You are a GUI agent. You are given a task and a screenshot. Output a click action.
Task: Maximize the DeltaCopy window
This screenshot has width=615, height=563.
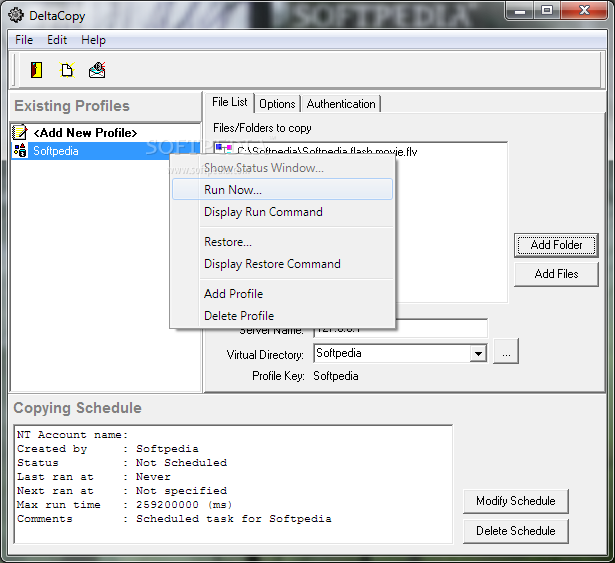(x=547, y=10)
